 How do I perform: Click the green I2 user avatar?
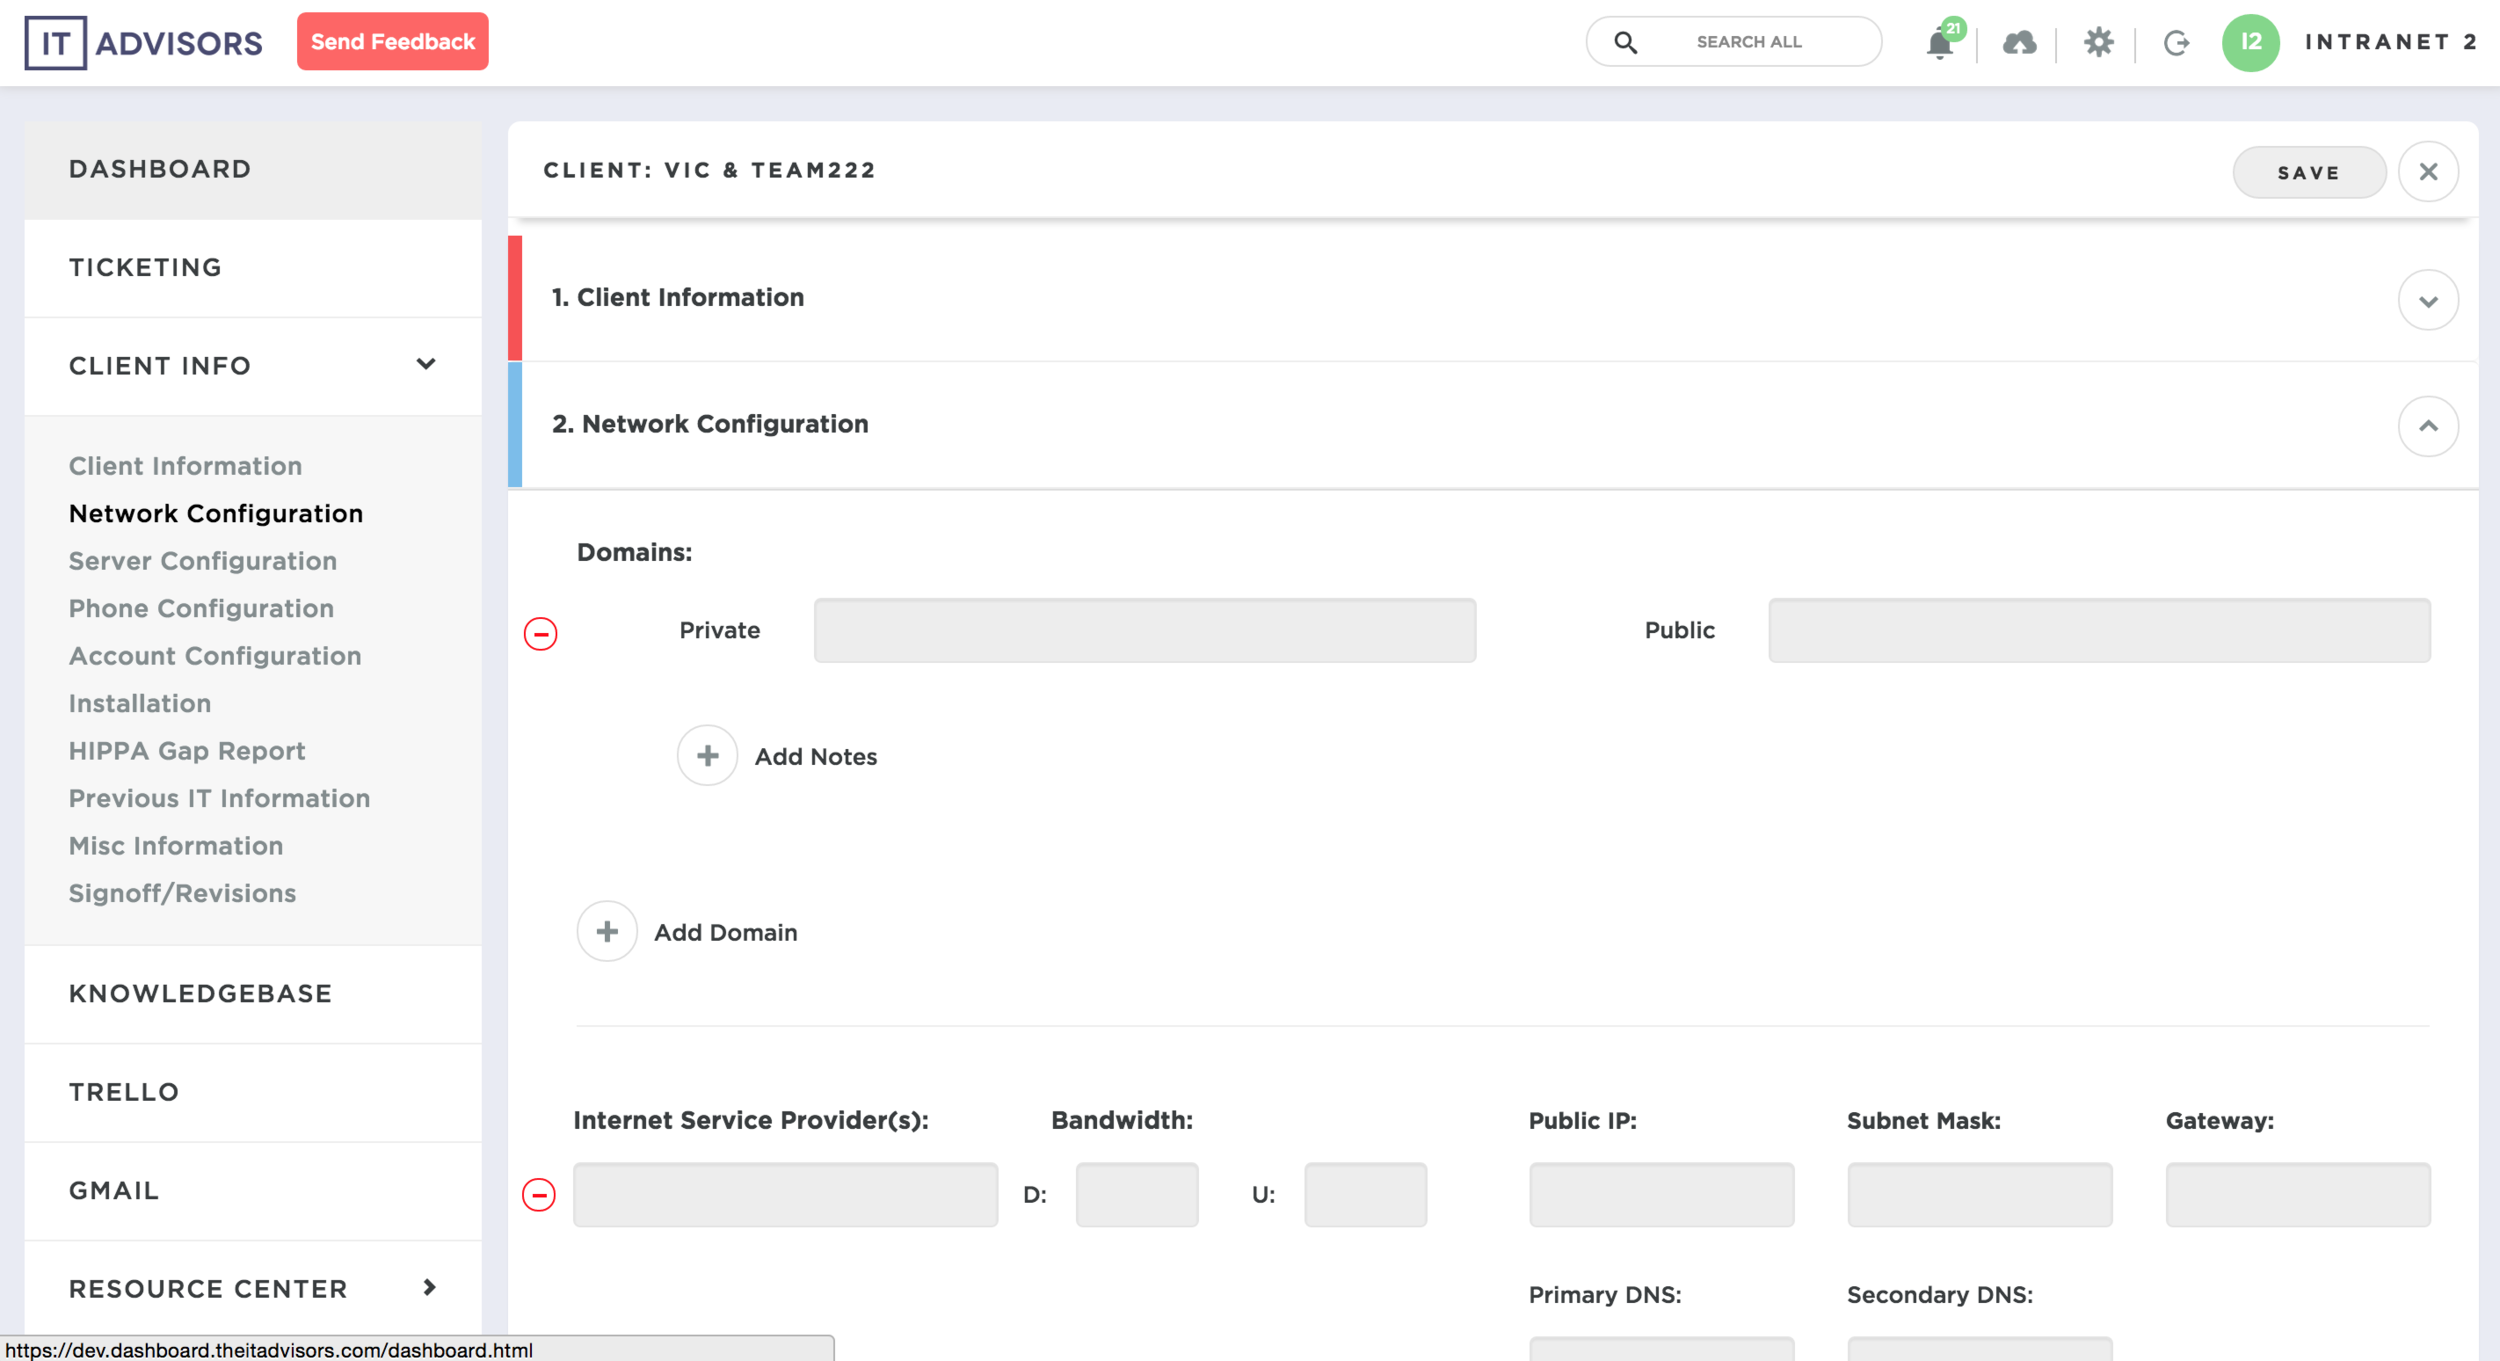(2250, 42)
